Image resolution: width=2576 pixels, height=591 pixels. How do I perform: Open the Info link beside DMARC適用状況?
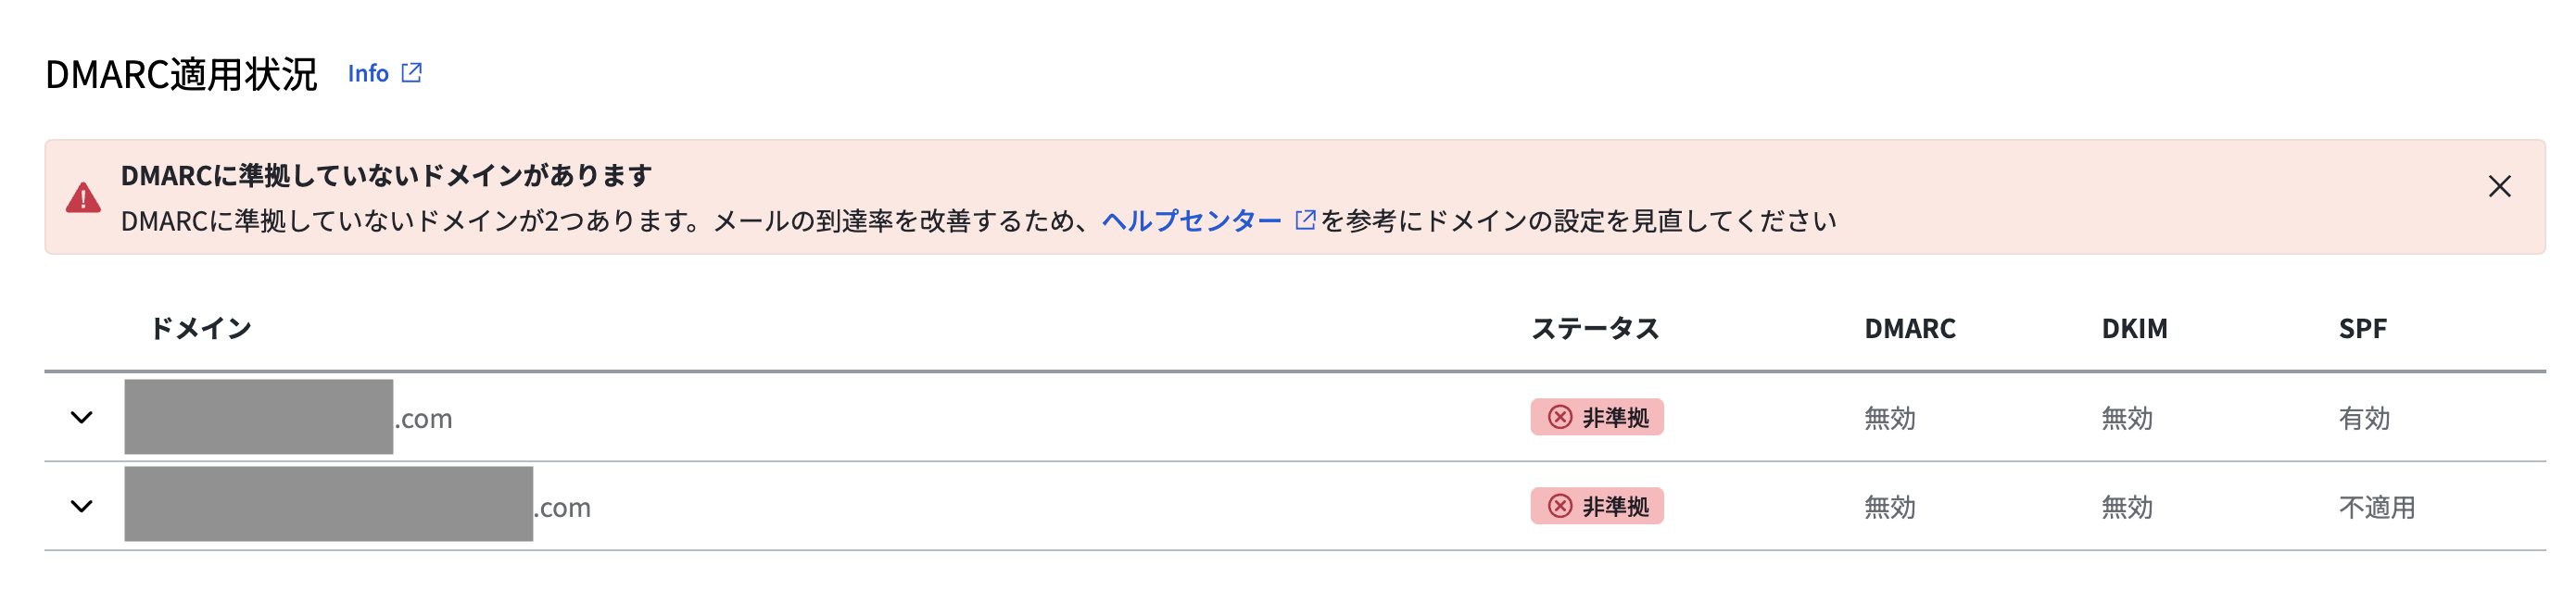pos(366,73)
